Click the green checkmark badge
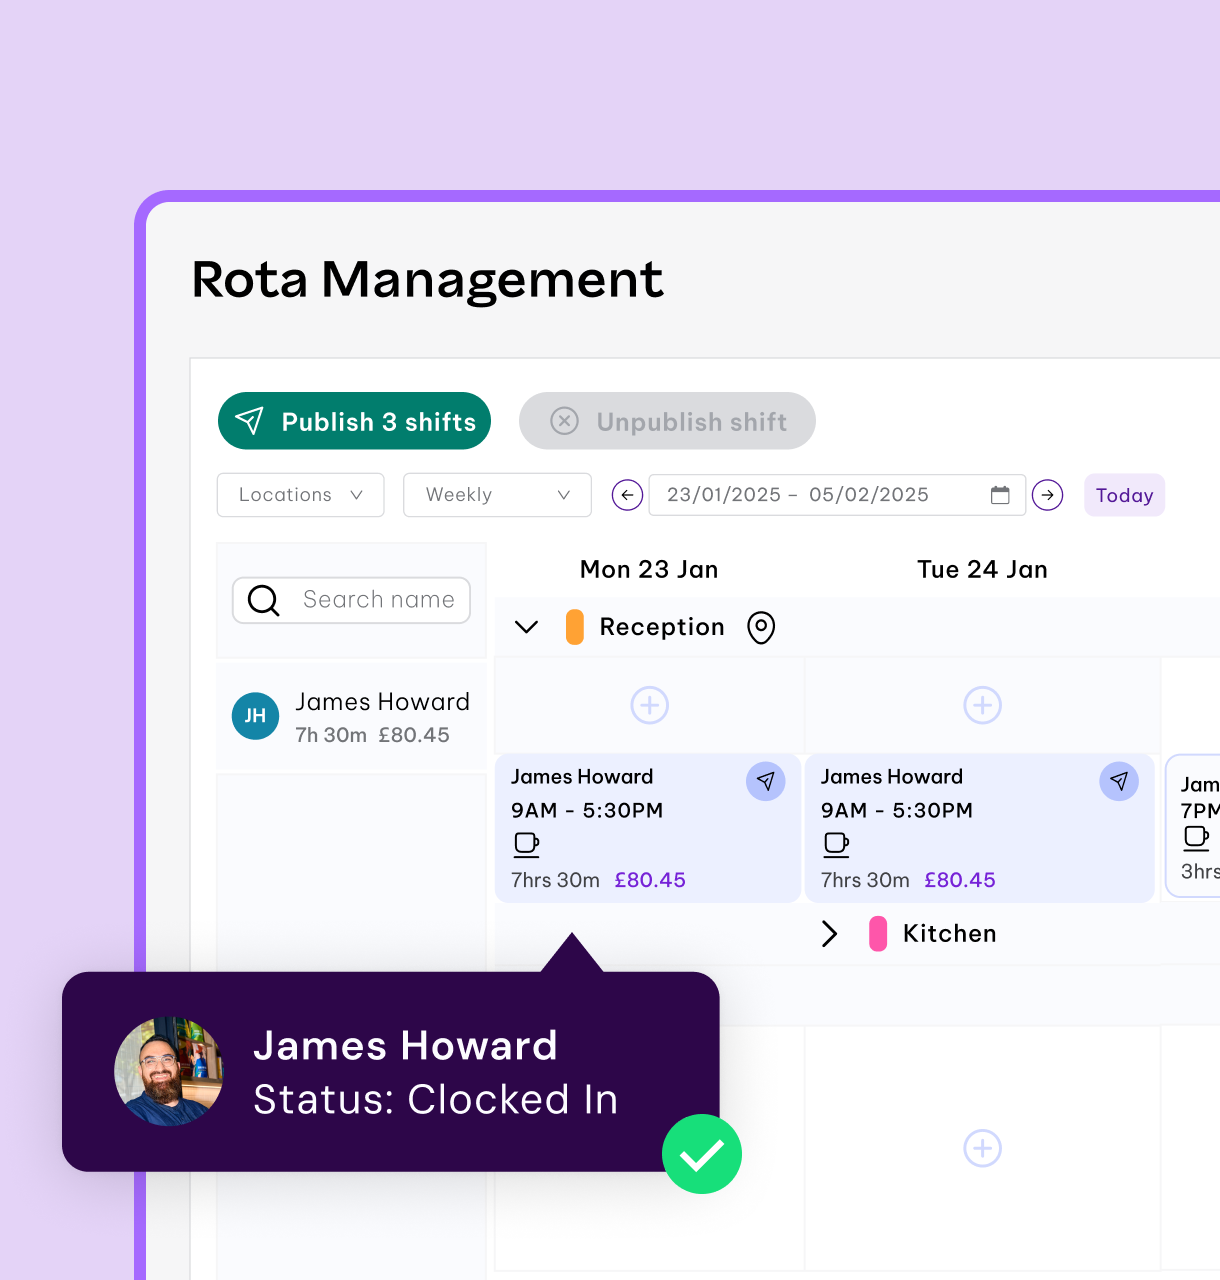The image size is (1220, 1280). click(x=702, y=1154)
